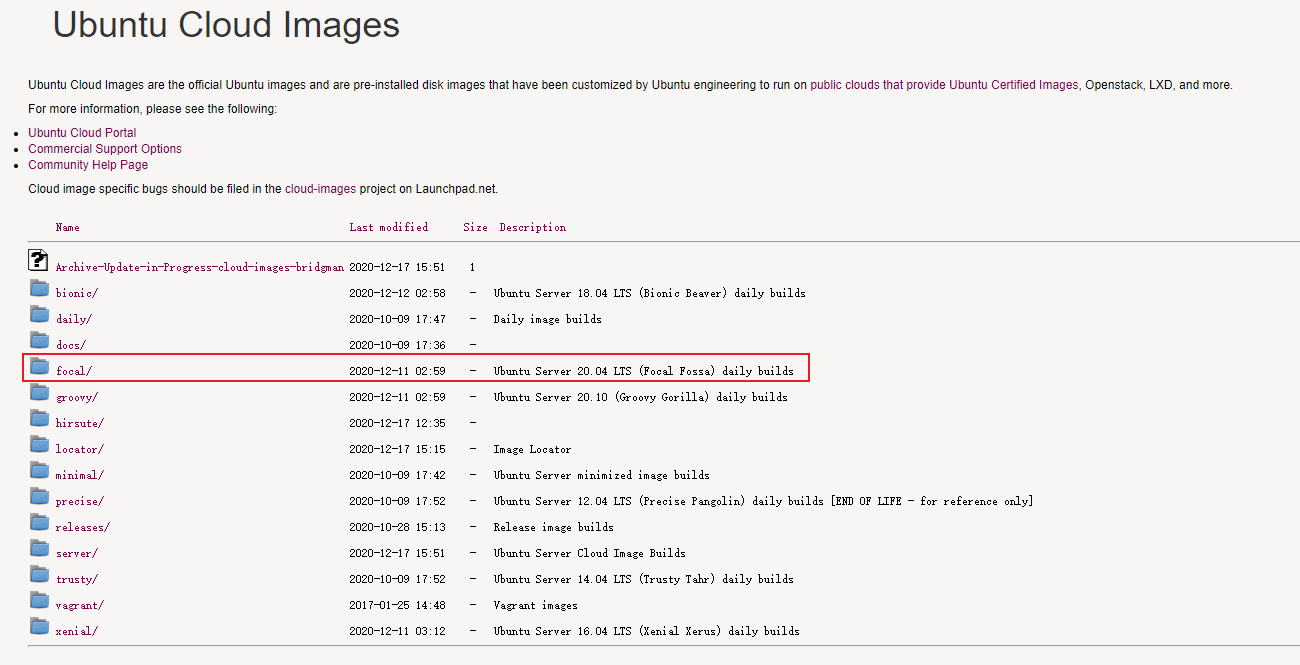Select the Bionic Beaver 18.04 LTS description text

tap(649, 293)
